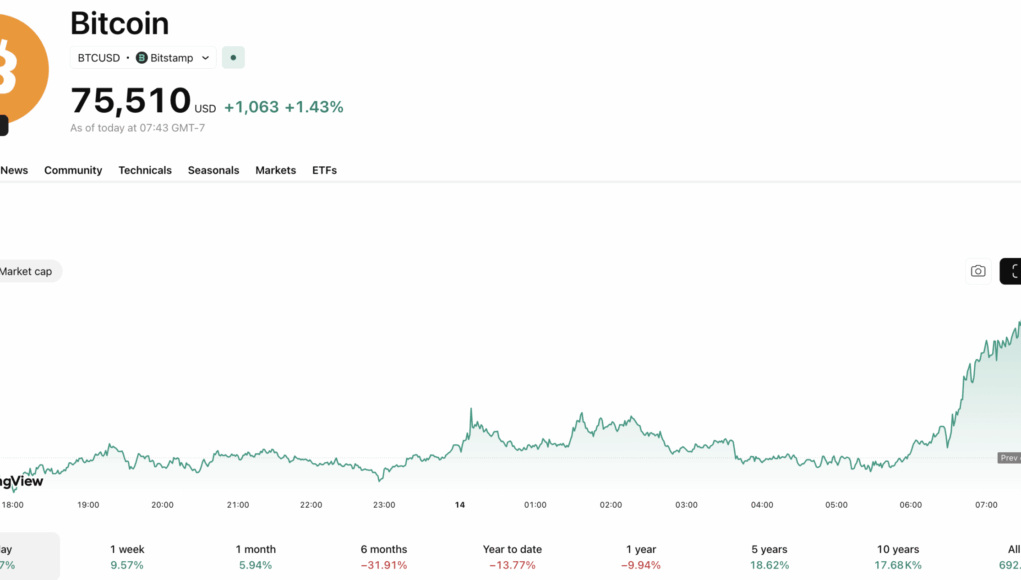The height and width of the screenshot is (580, 1021).
Task: Select the Markets tab
Action: [x=275, y=170]
